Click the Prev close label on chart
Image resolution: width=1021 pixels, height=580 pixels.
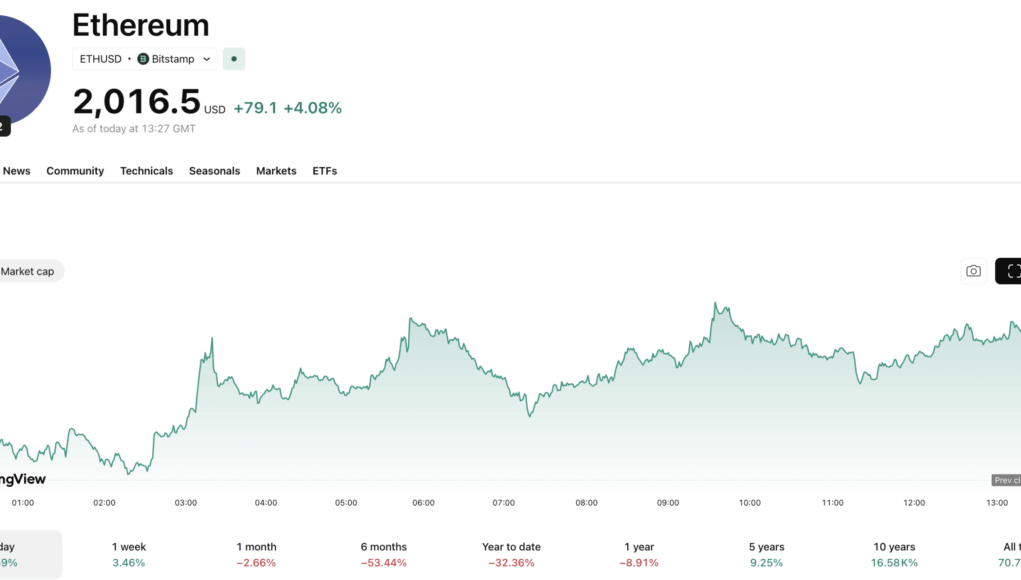[1006, 481]
